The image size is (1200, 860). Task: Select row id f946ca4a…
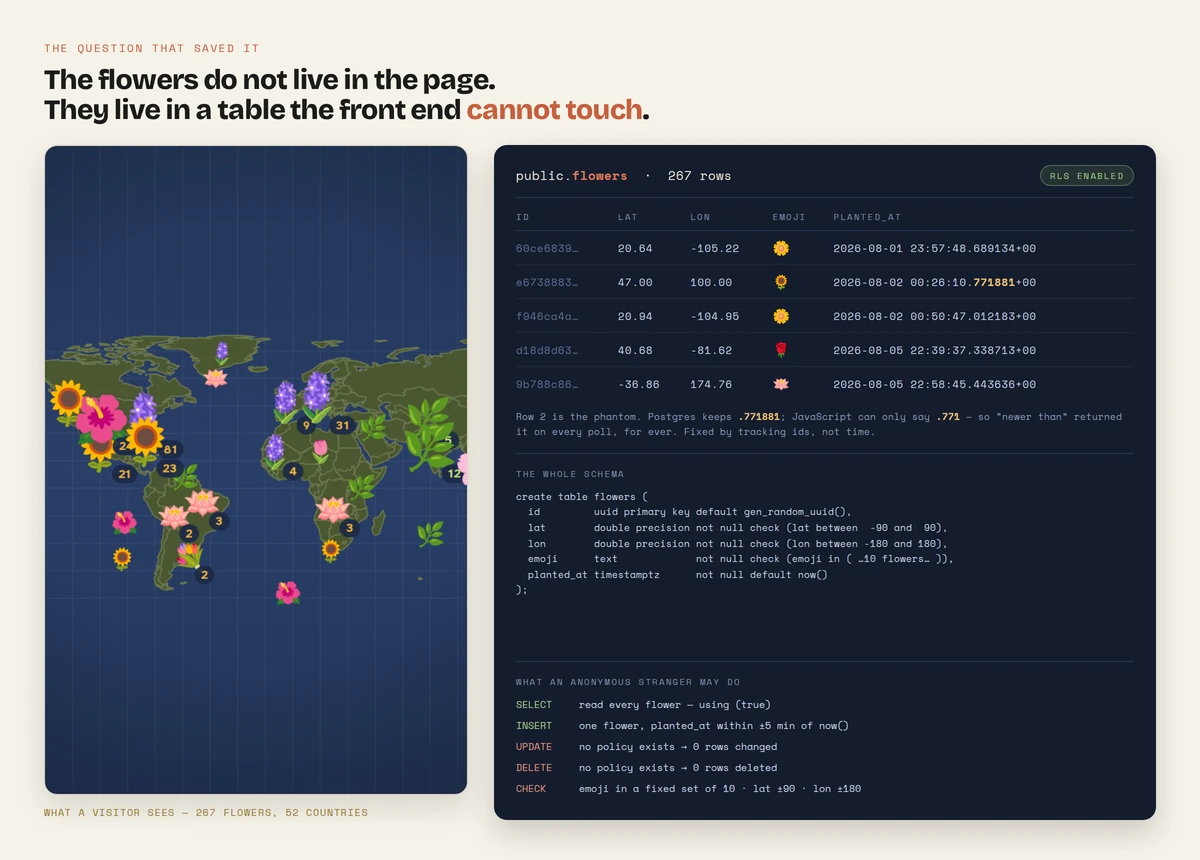point(546,316)
